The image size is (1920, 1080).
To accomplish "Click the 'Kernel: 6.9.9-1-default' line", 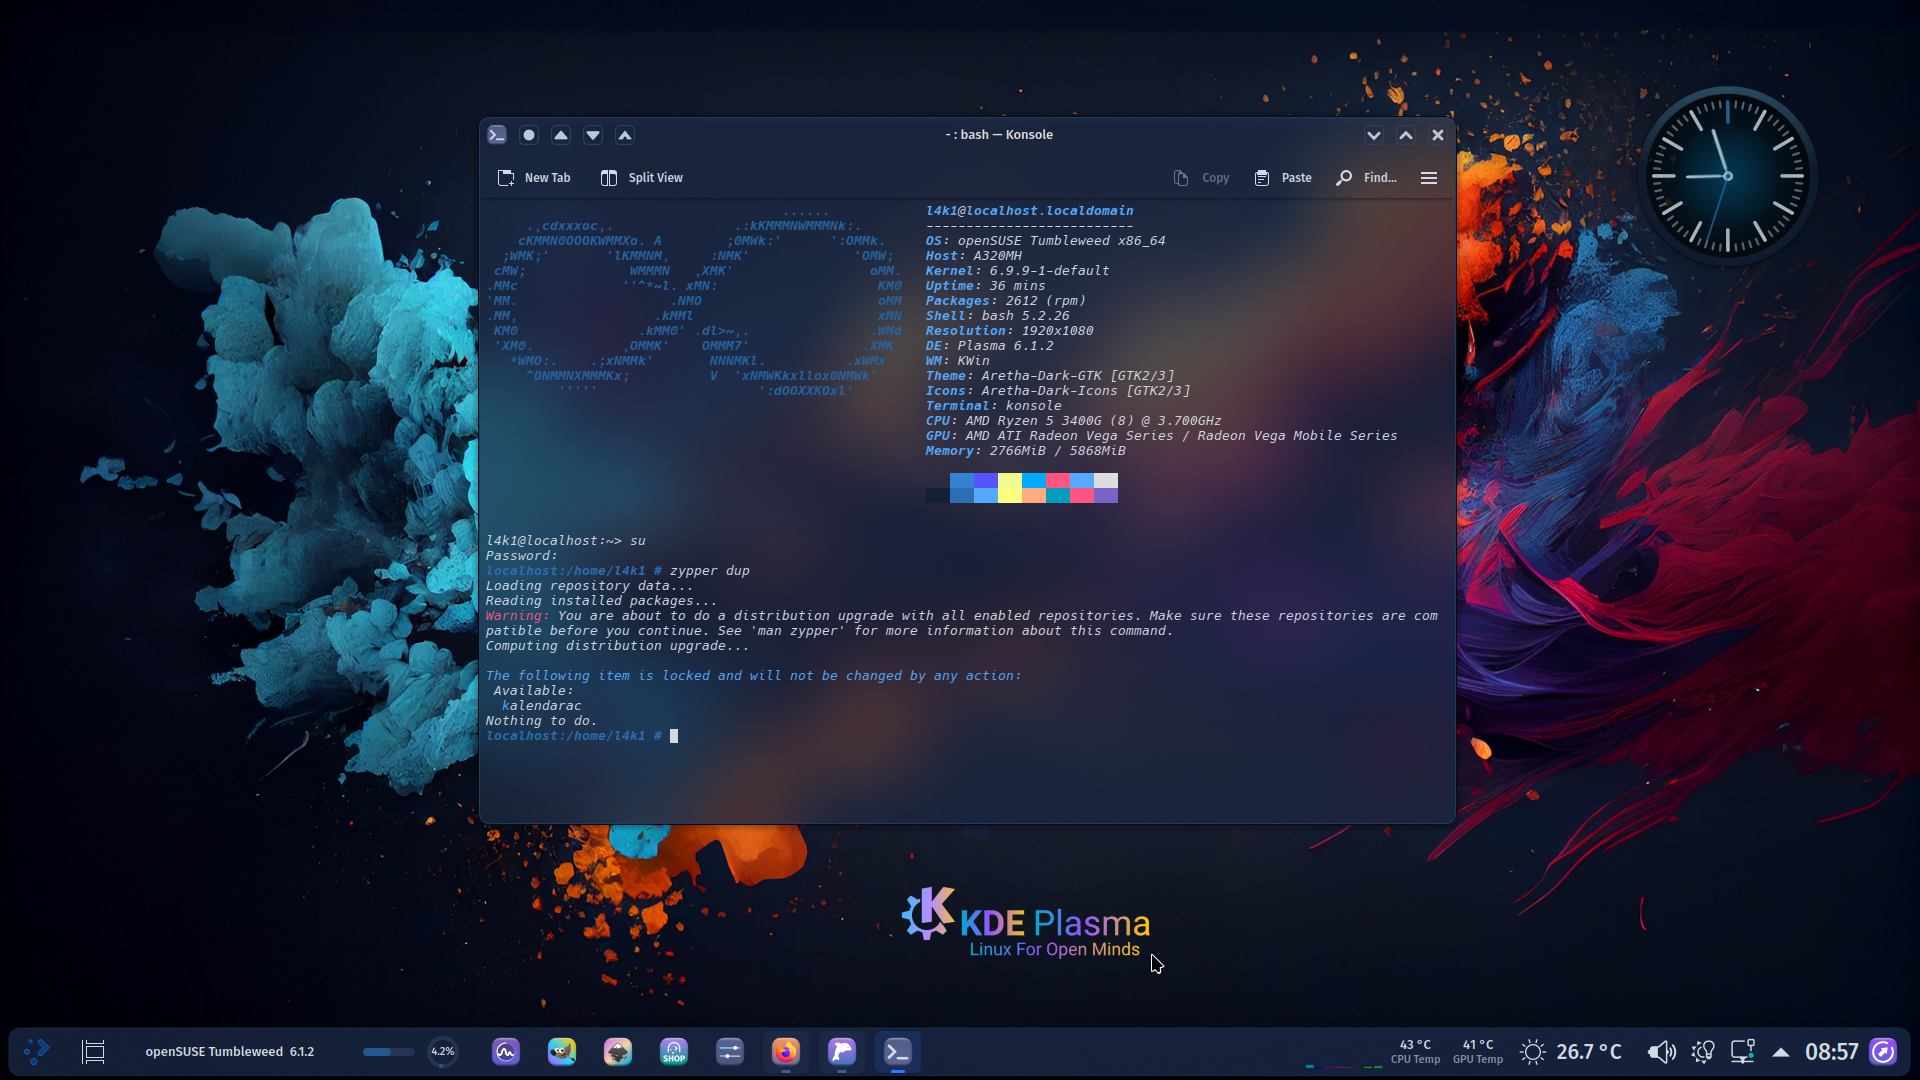I will point(1017,271).
